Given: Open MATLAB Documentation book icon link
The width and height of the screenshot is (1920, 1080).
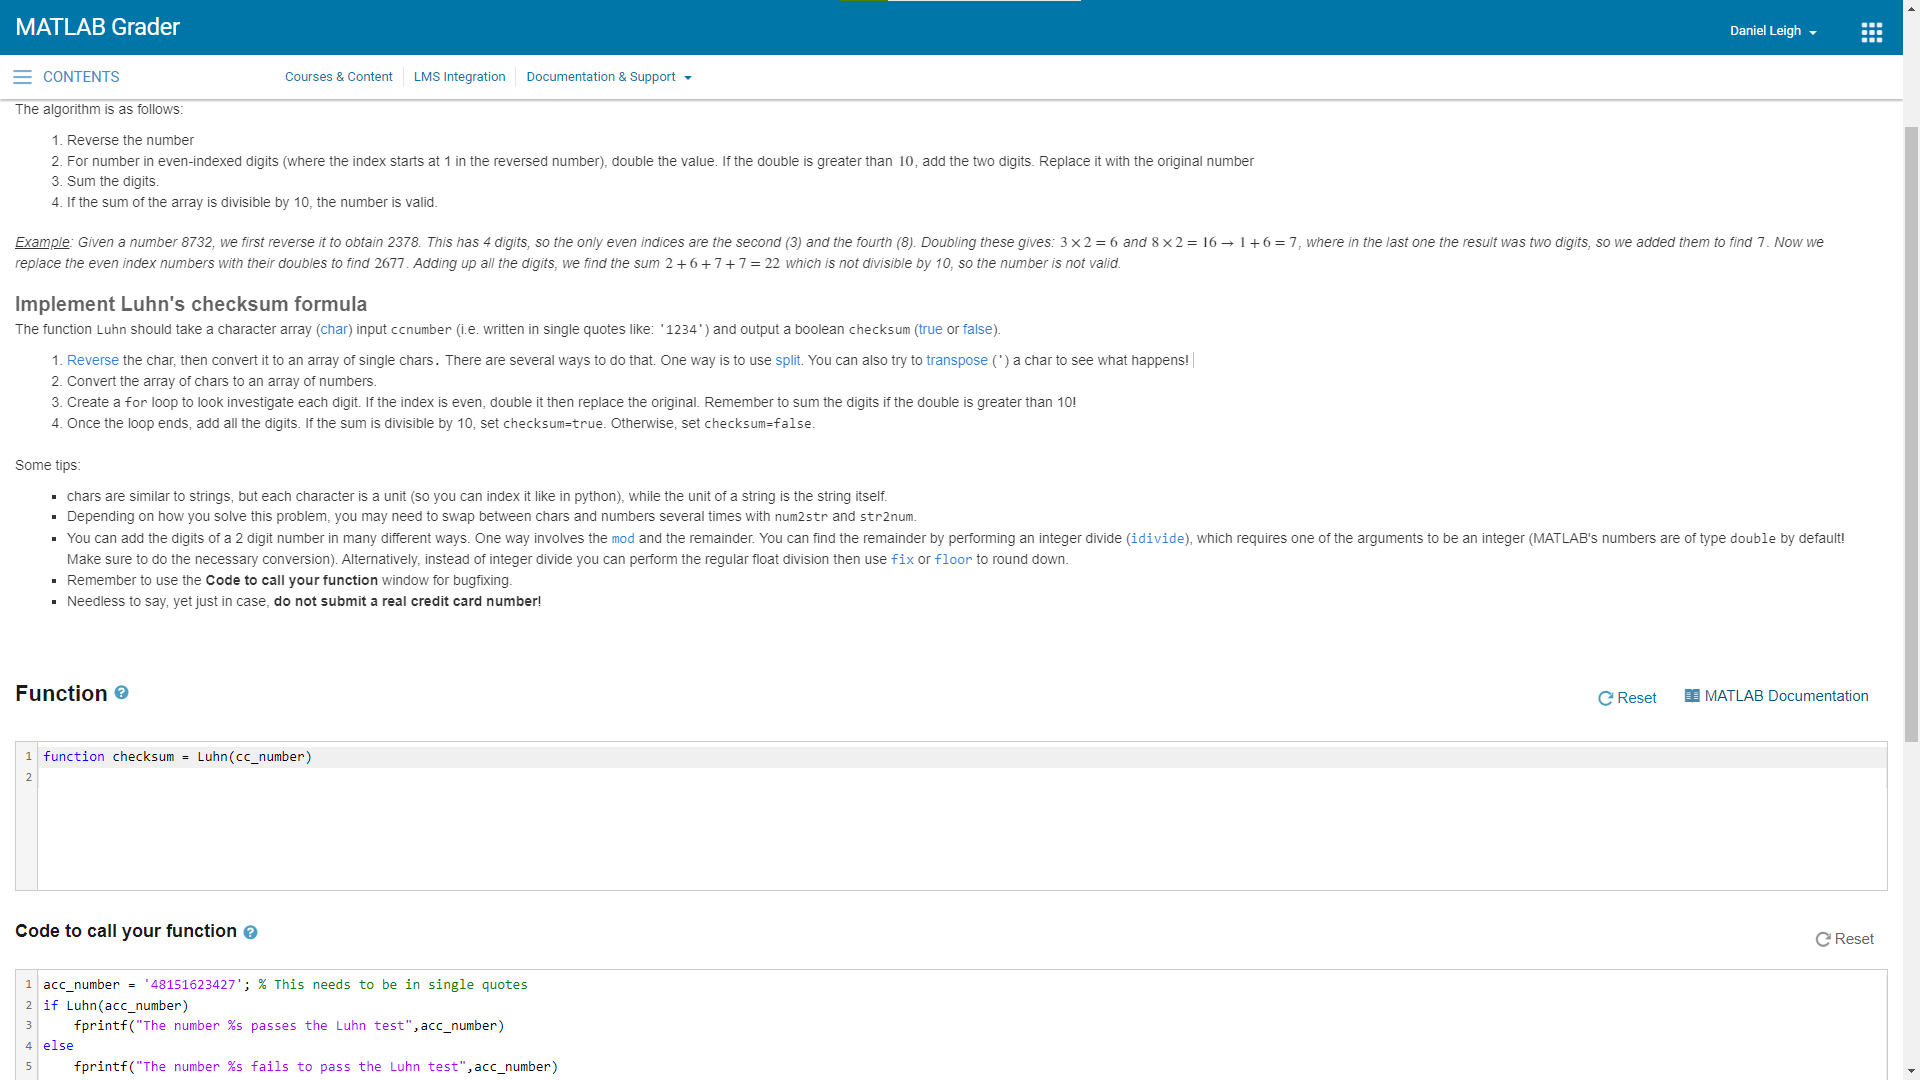Looking at the screenshot, I should [1692, 696].
